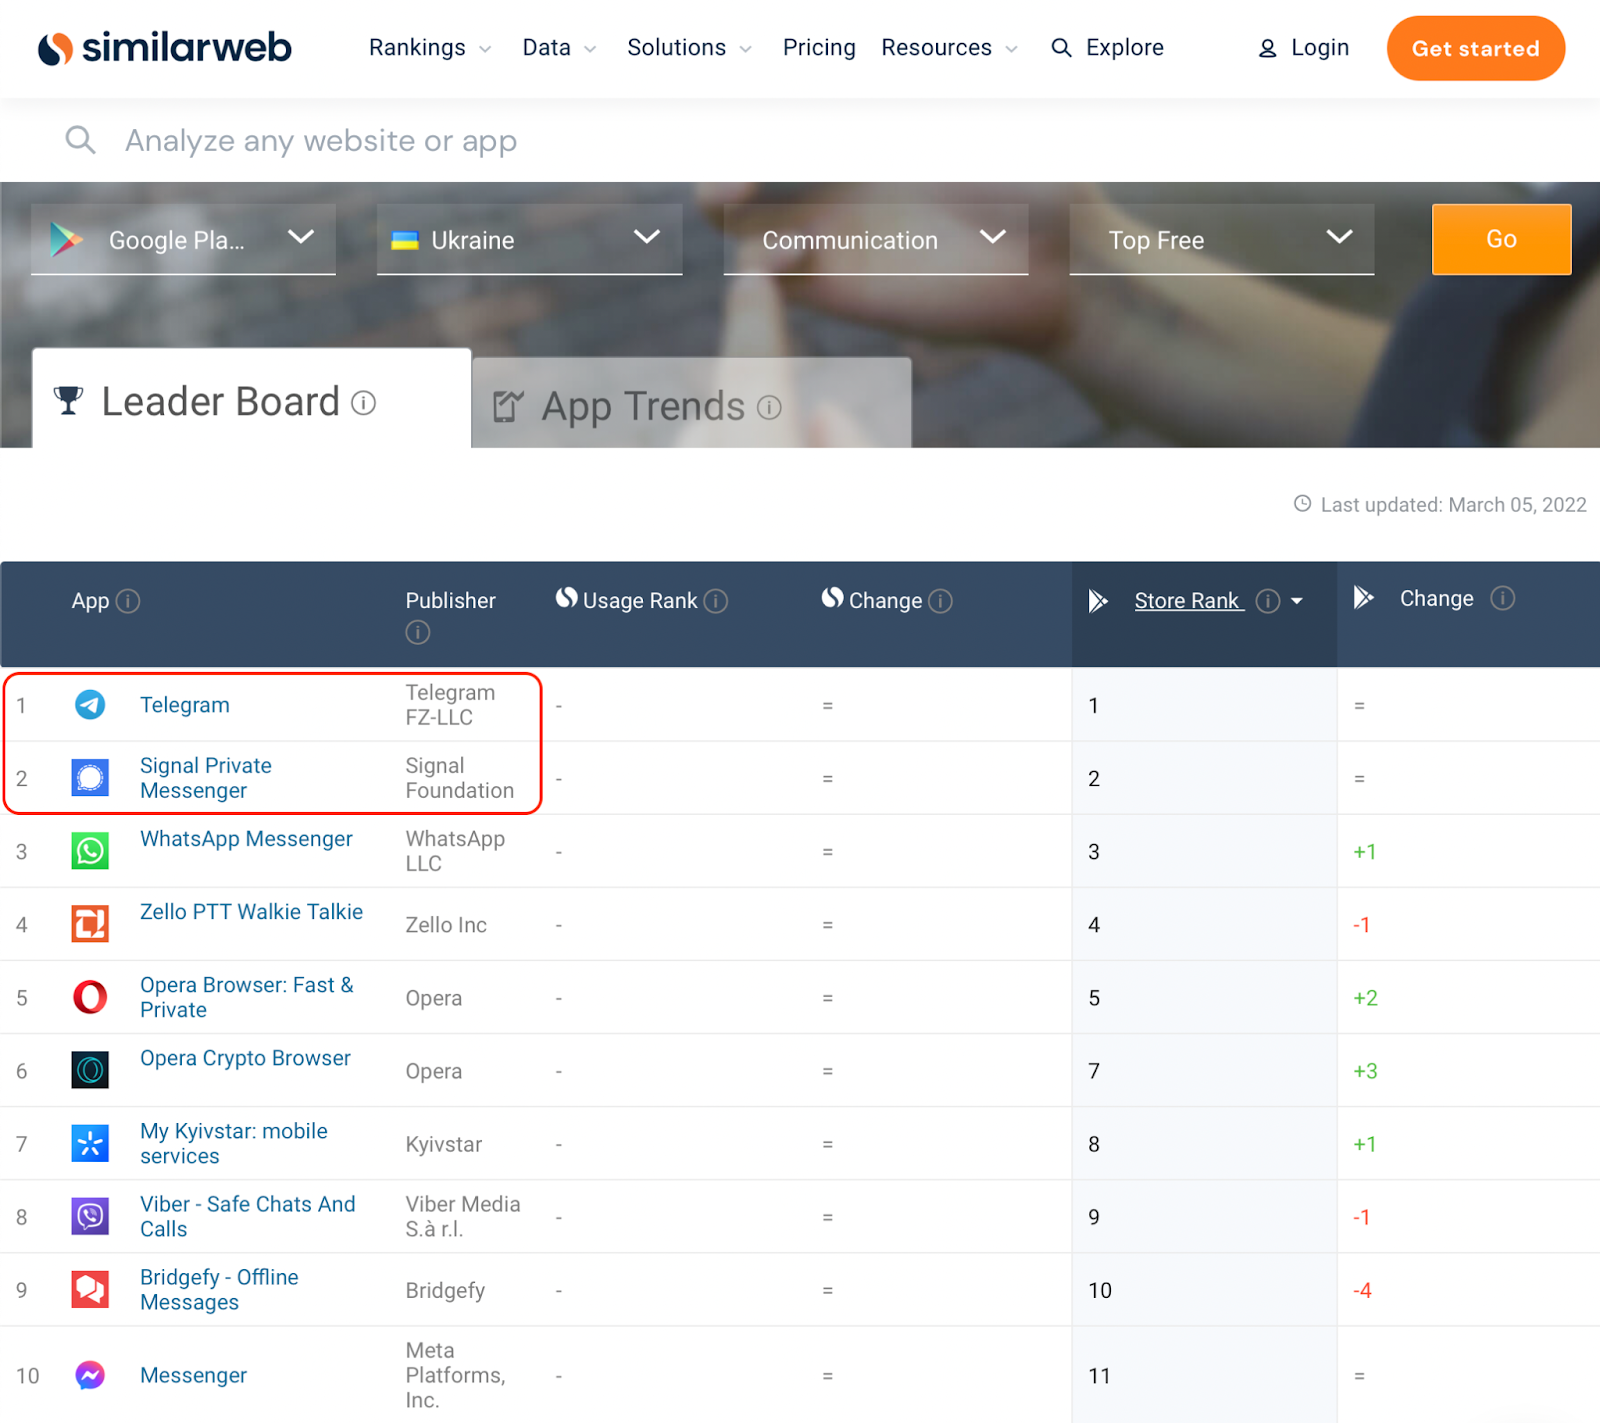Click the Telegram app icon
The image size is (1600, 1423).
[x=90, y=705]
